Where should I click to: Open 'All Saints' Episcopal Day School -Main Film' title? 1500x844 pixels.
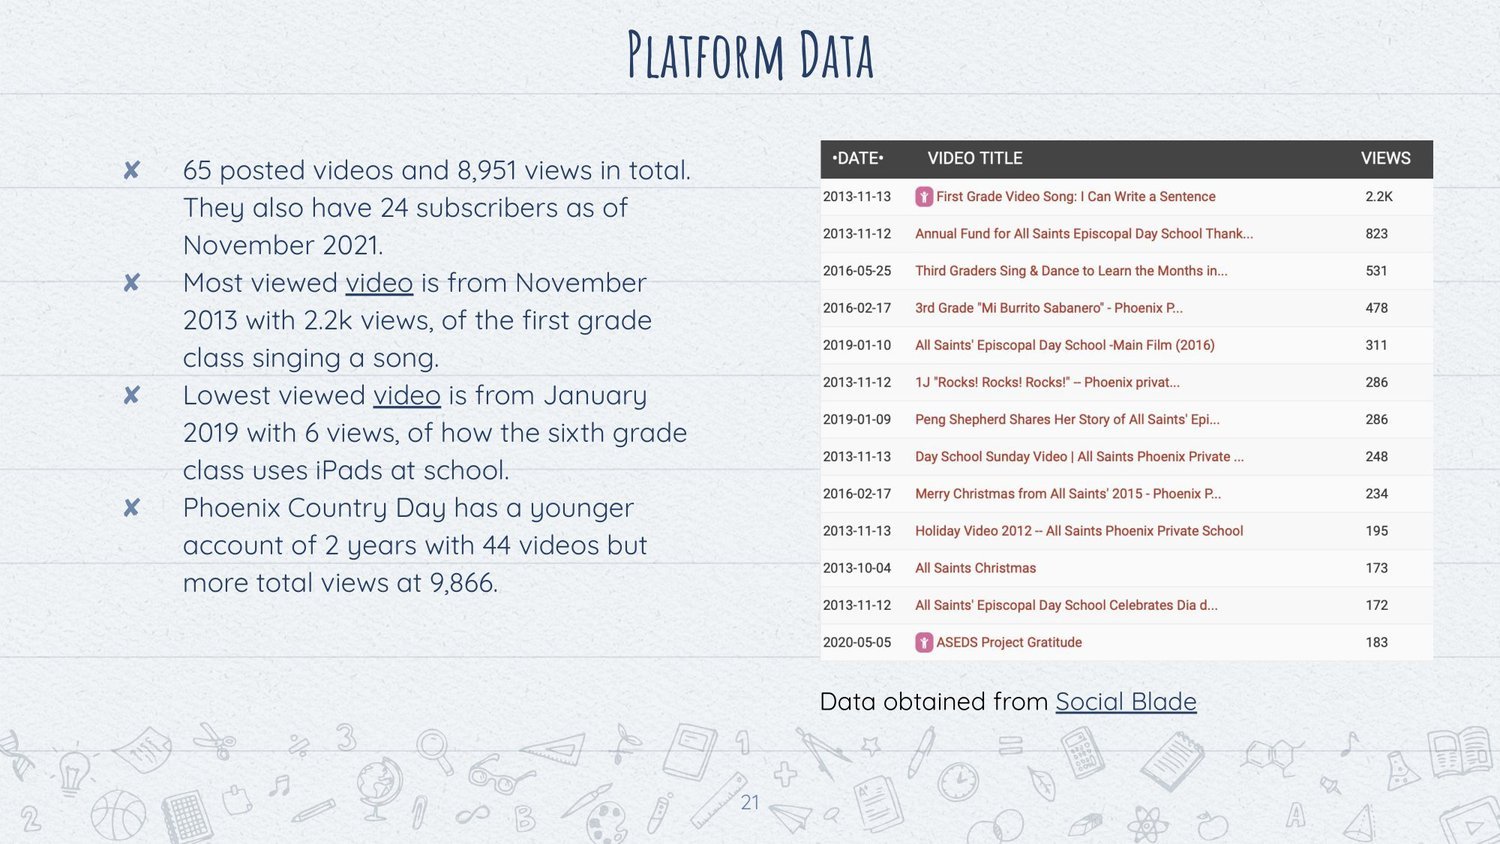click(1065, 345)
